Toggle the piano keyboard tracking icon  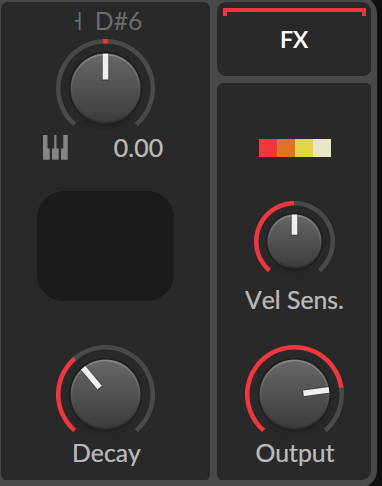(x=55, y=147)
